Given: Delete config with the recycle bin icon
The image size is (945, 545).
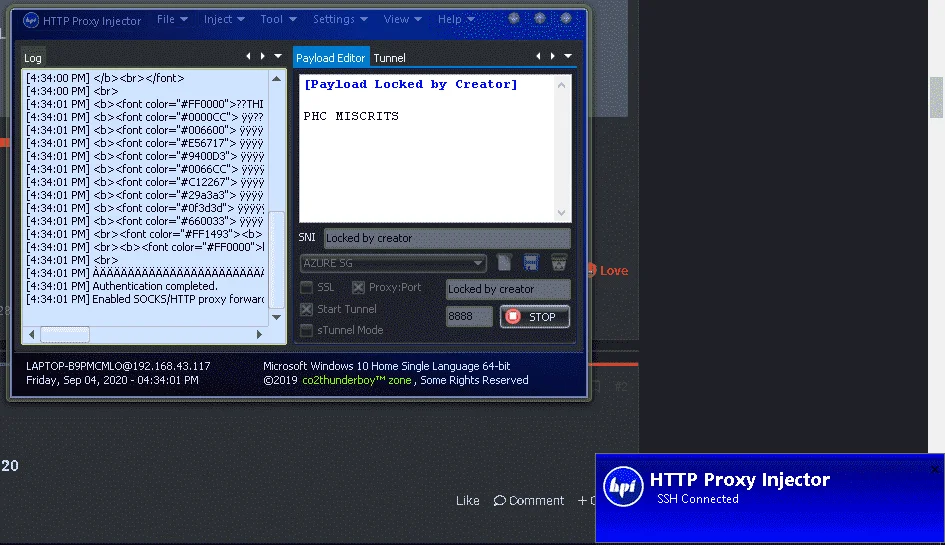Looking at the screenshot, I should tap(559, 263).
